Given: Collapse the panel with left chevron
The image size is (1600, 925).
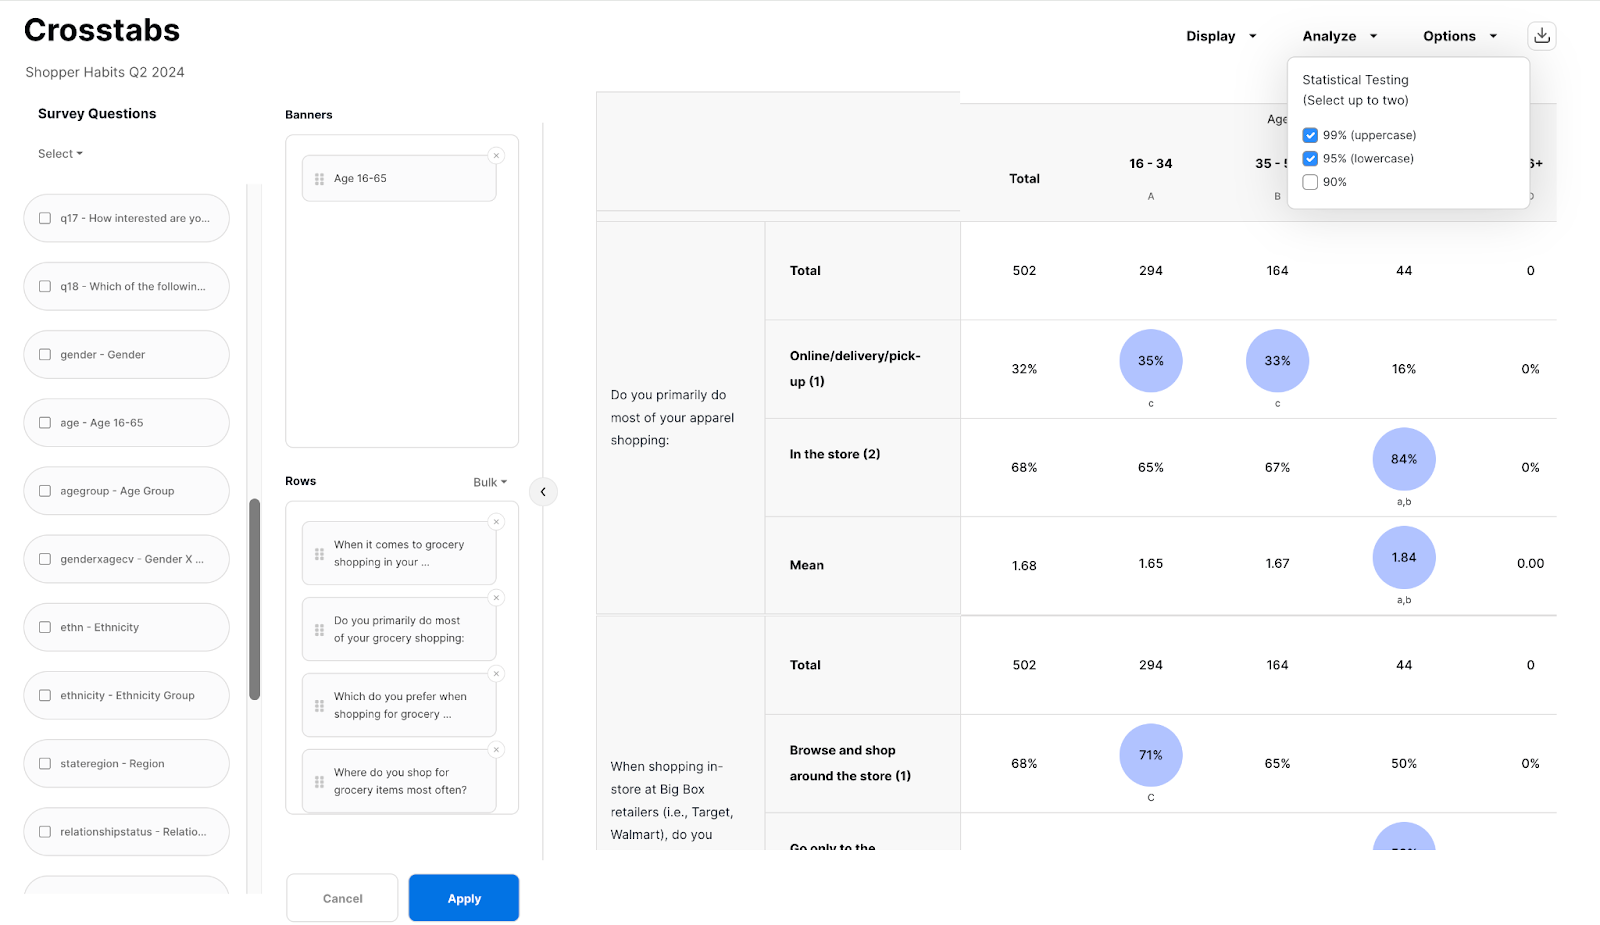Looking at the screenshot, I should (x=543, y=491).
